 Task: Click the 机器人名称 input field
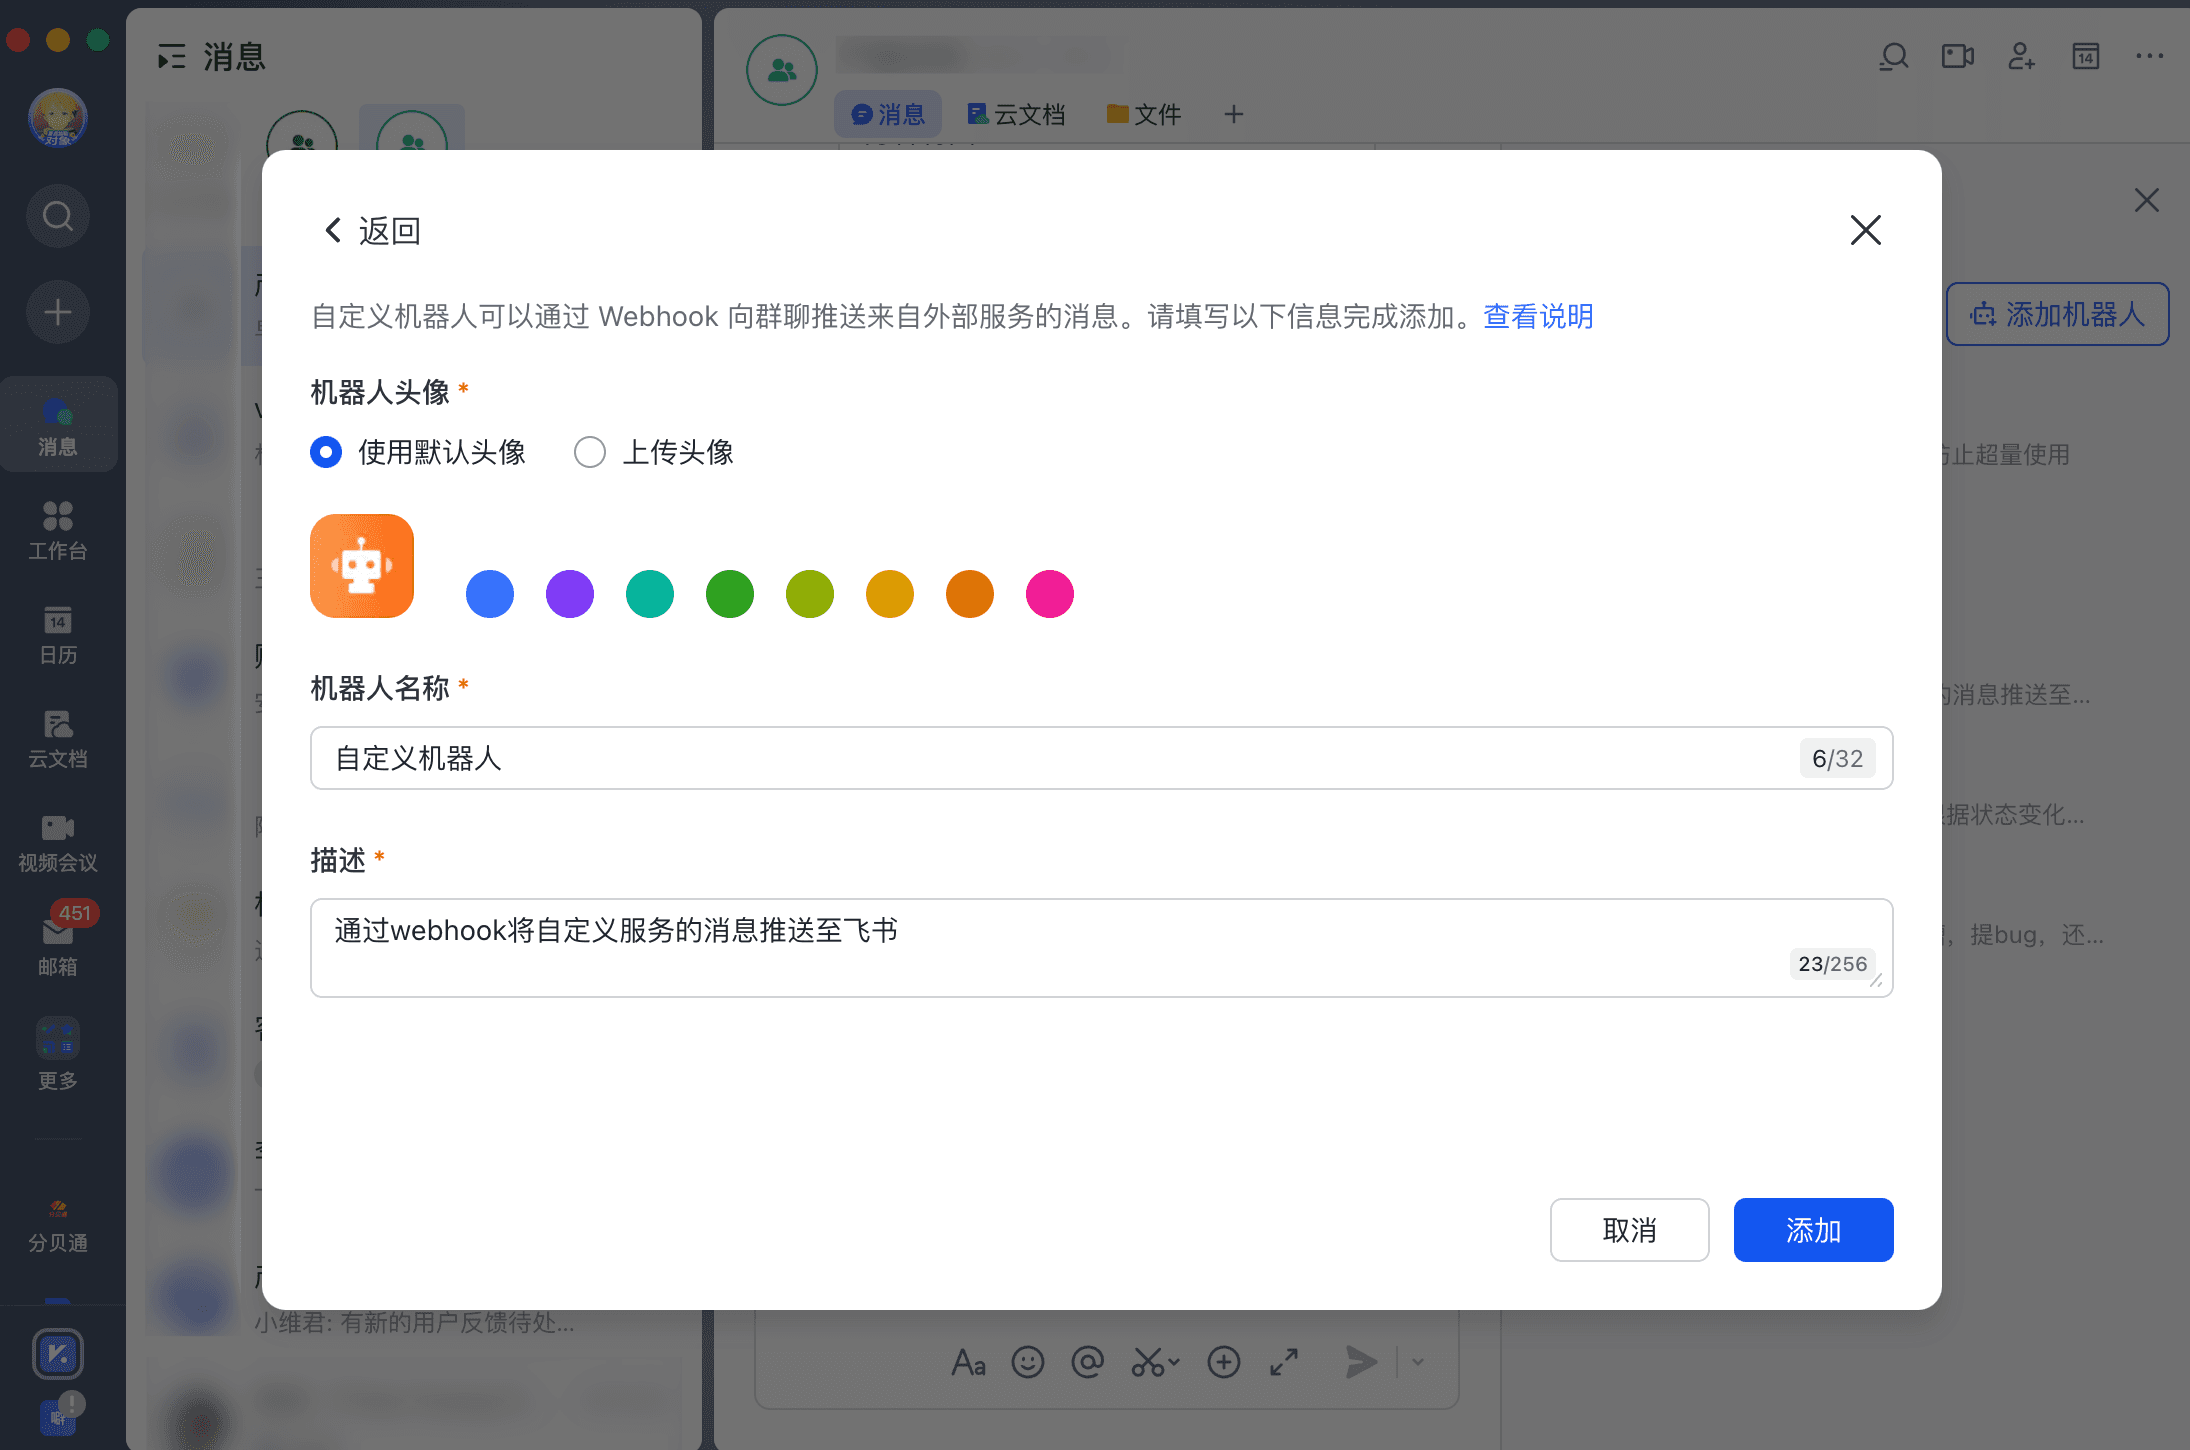(1050, 758)
